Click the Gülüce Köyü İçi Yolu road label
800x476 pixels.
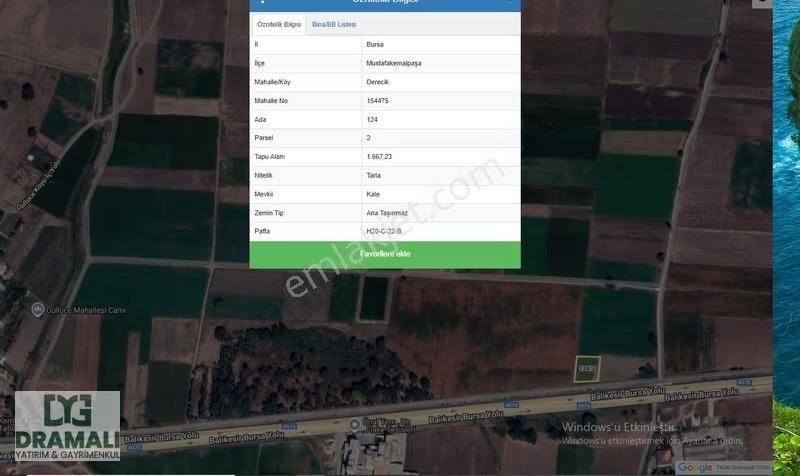click(39, 184)
